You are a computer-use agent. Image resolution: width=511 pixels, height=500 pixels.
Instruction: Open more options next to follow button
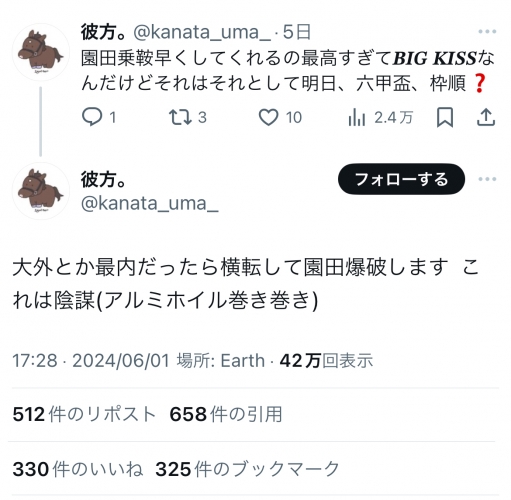tap(487, 179)
